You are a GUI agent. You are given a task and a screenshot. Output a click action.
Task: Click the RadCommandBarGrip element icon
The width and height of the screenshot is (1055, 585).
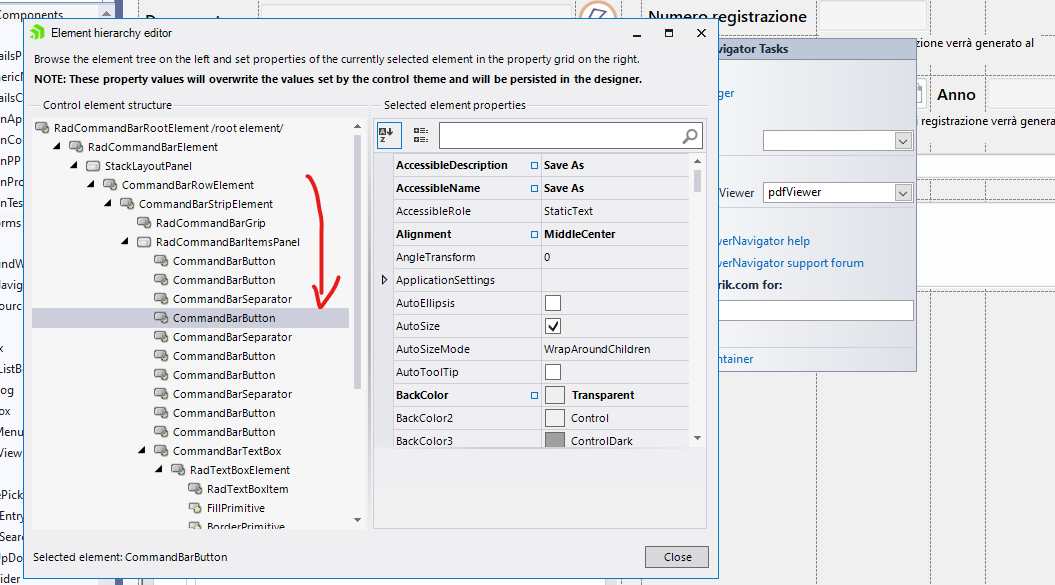144,223
